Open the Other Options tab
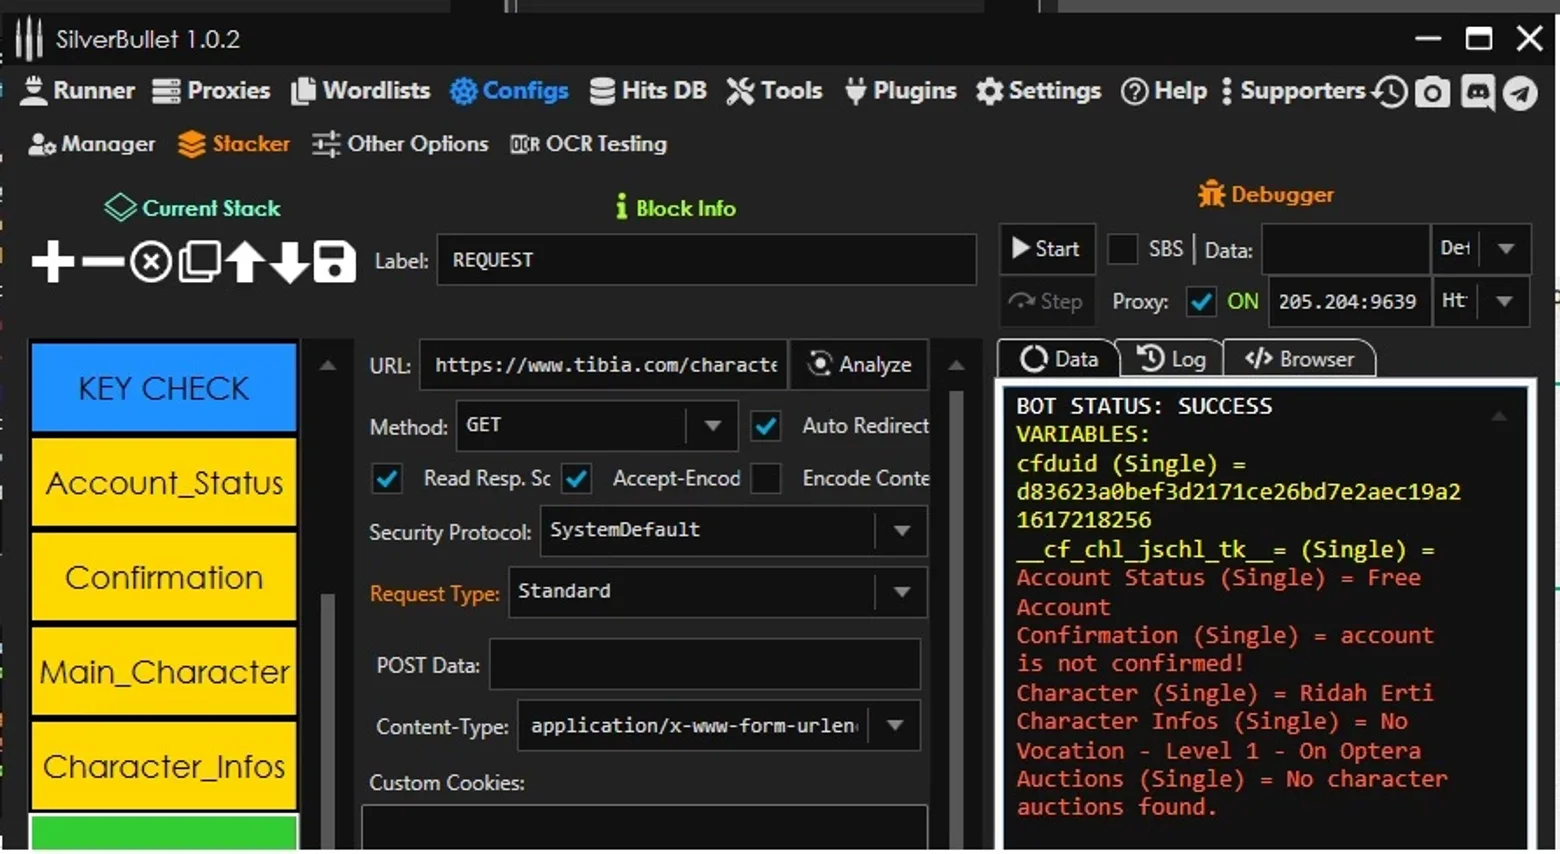 point(400,144)
